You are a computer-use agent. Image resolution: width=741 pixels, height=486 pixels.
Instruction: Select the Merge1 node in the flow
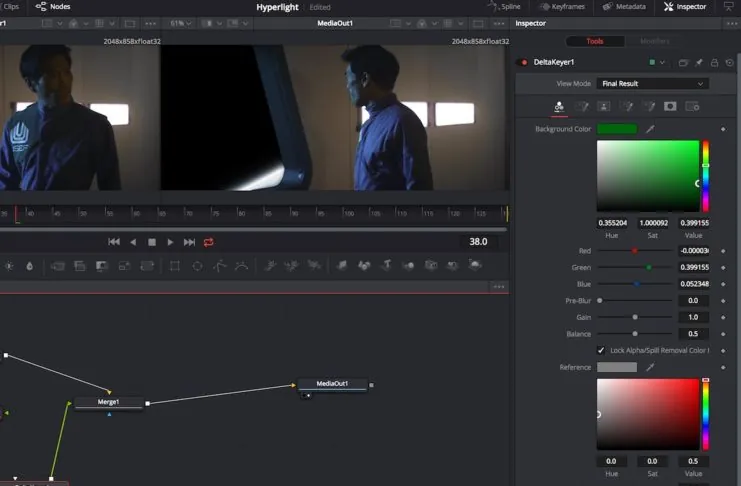(x=108, y=402)
